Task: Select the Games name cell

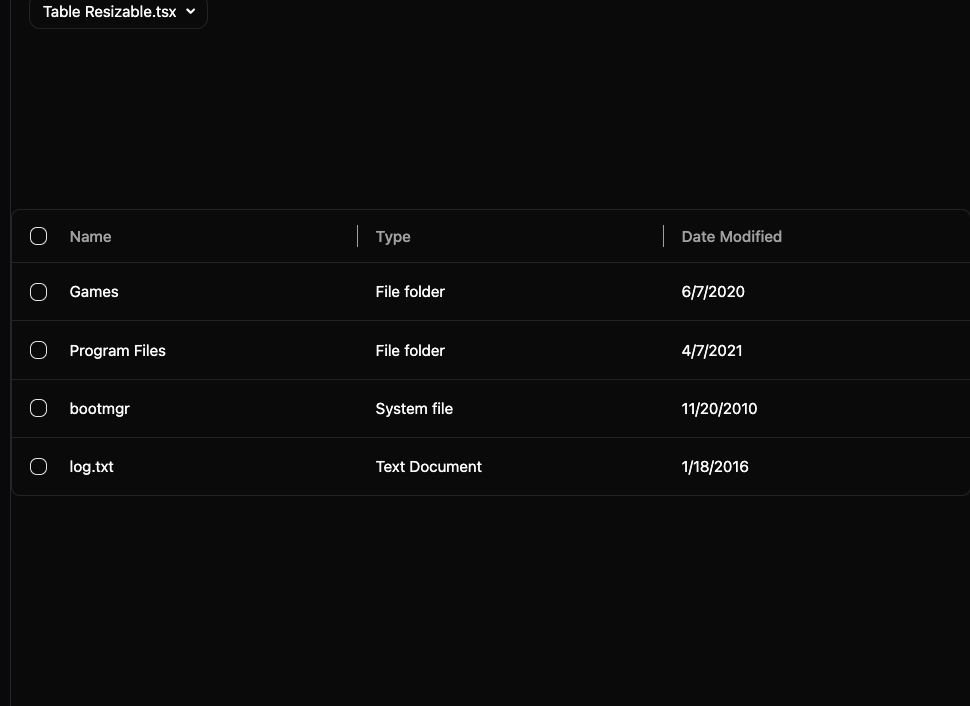Action: pos(94,292)
